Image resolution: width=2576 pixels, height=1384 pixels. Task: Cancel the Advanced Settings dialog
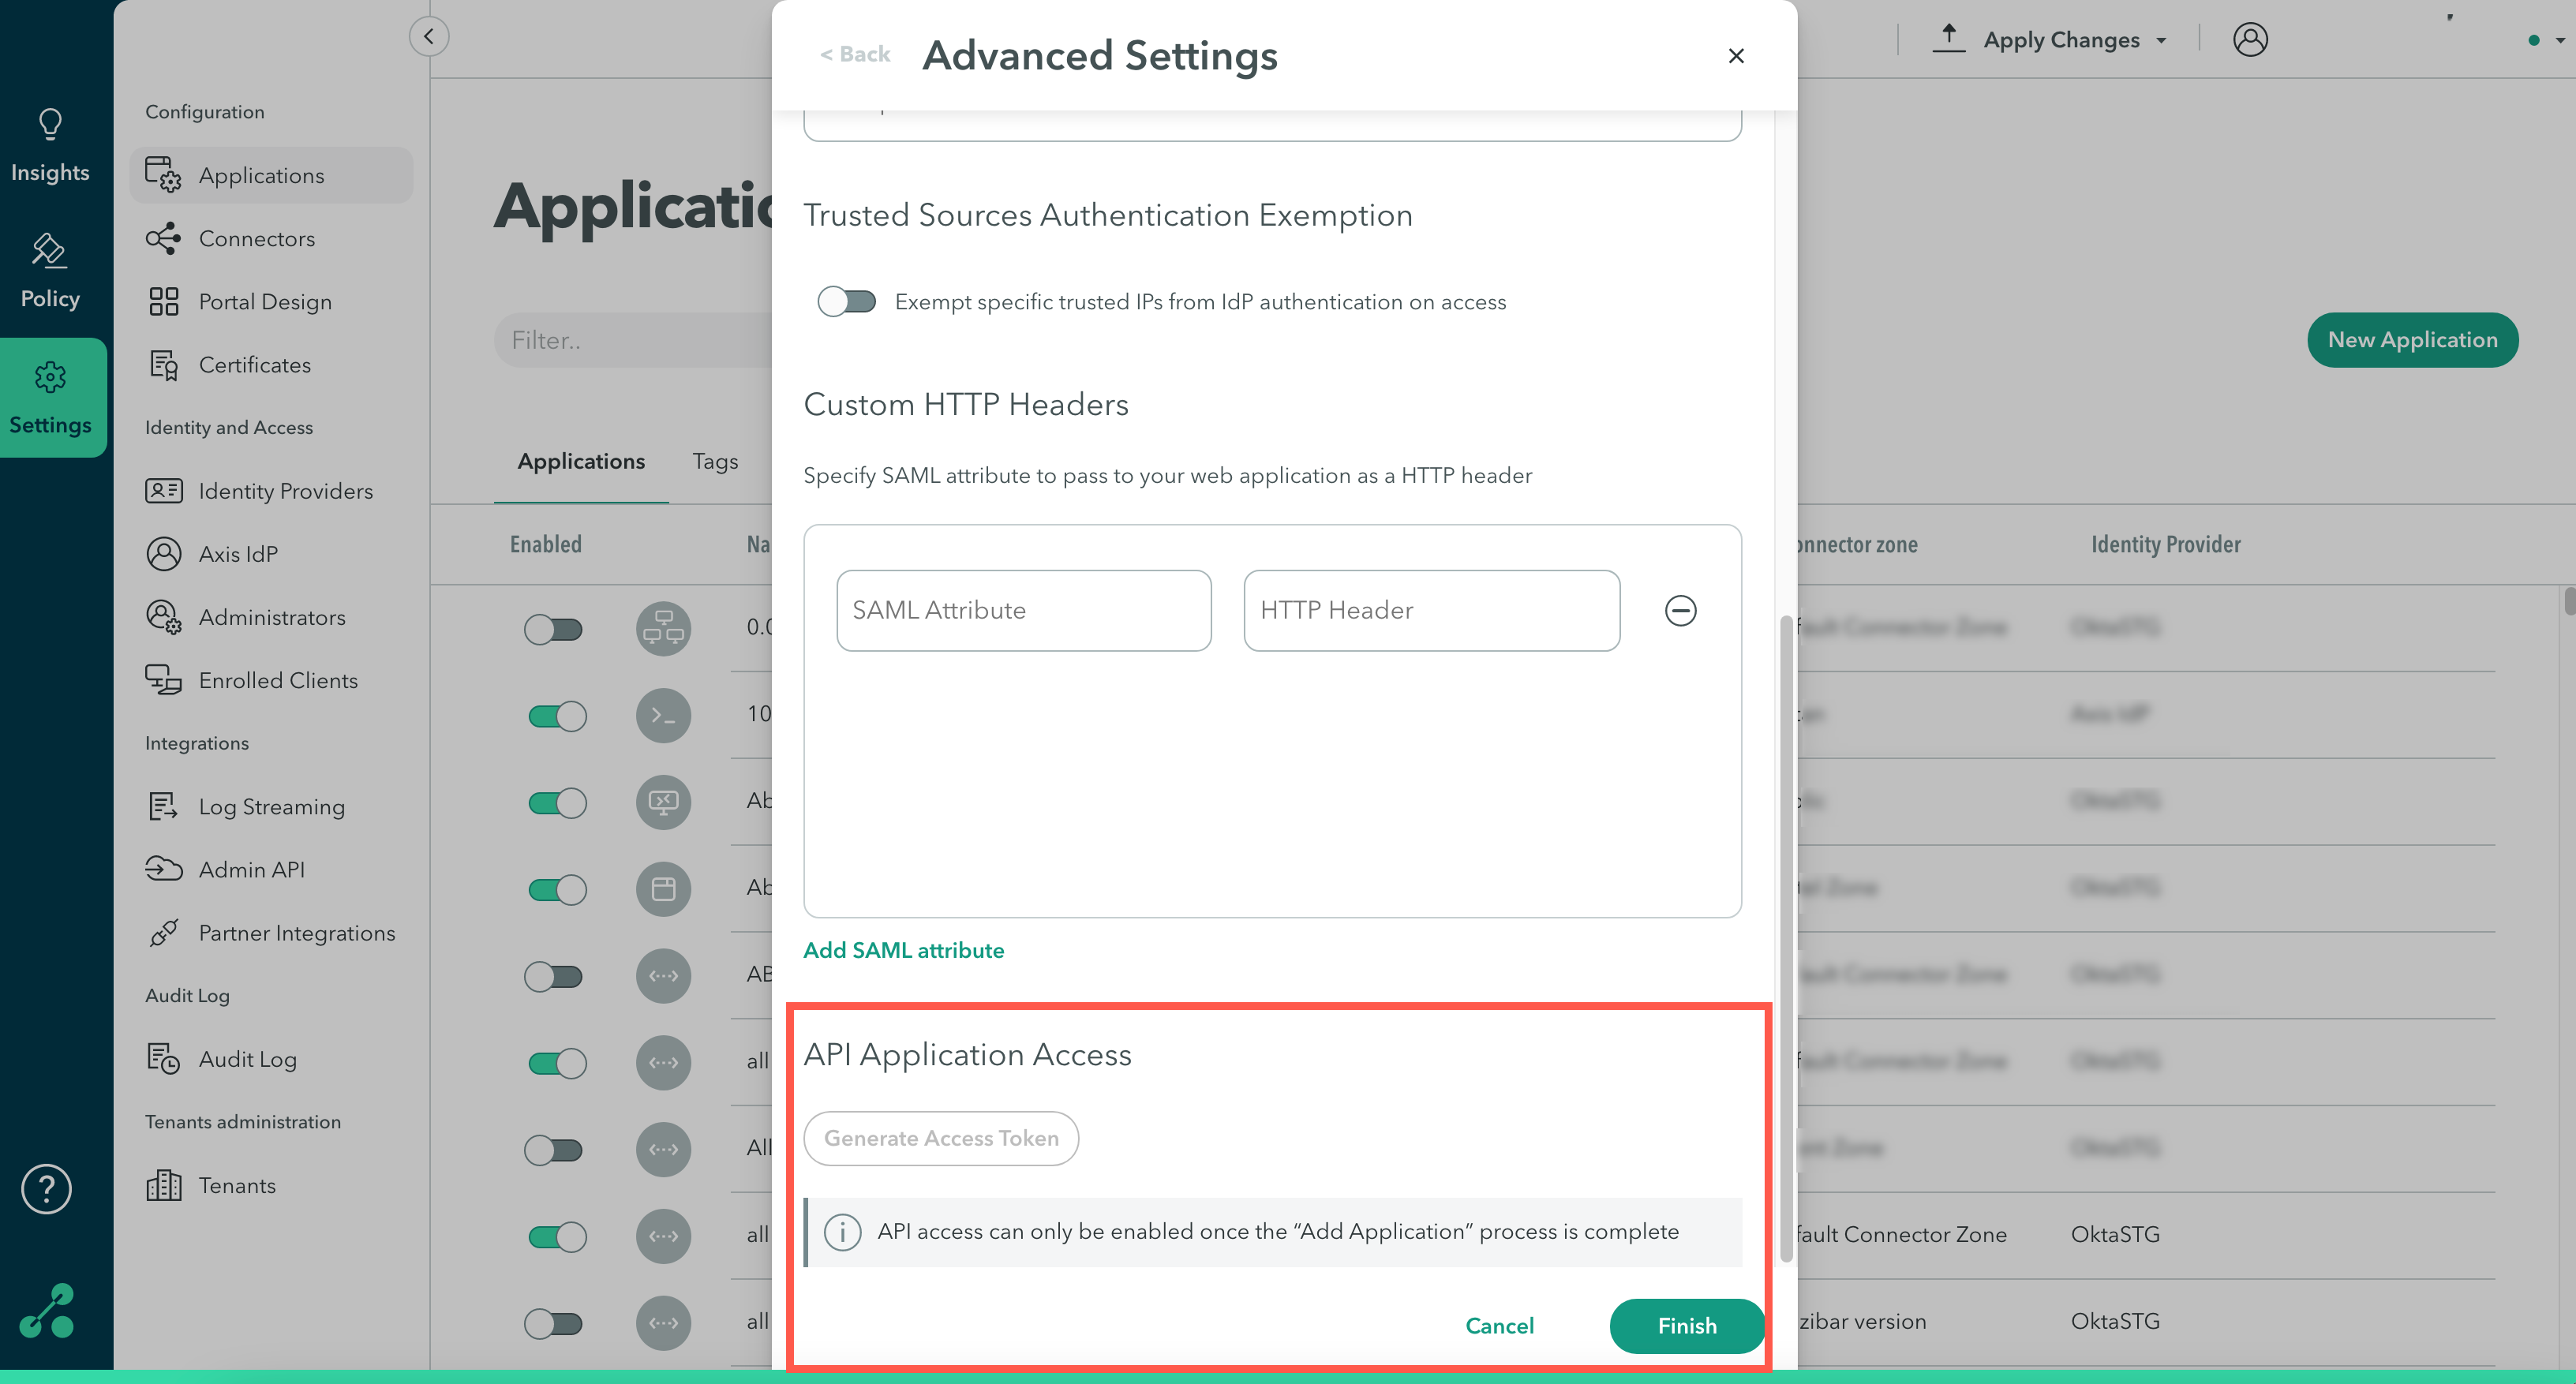pos(1499,1326)
